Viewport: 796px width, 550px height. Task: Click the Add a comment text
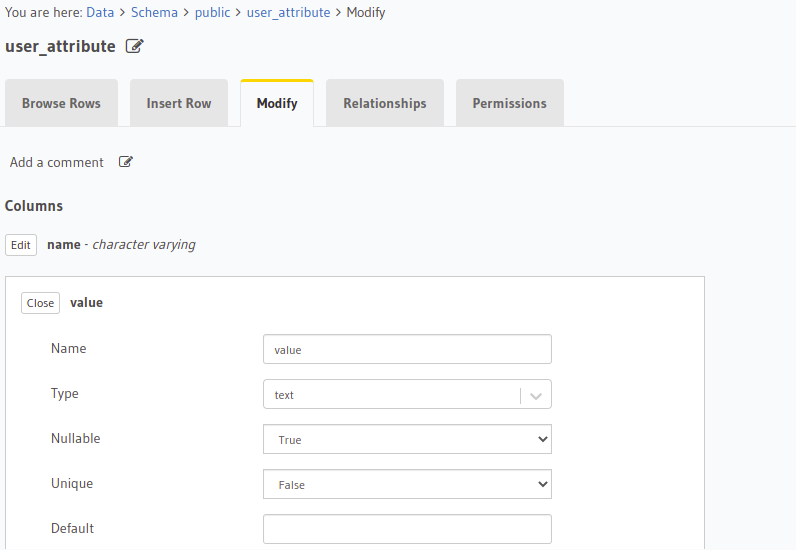click(57, 162)
